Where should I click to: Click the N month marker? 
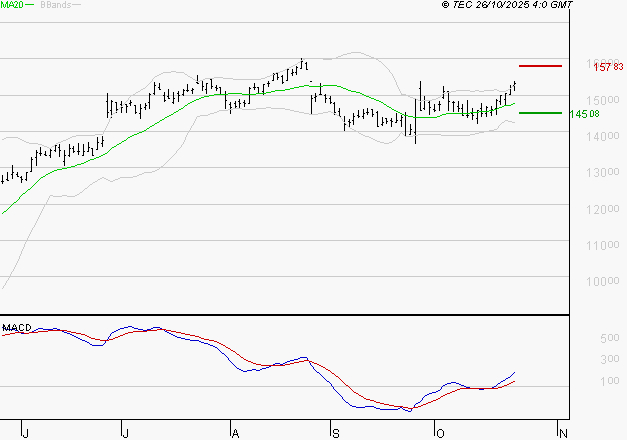pos(563,434)
